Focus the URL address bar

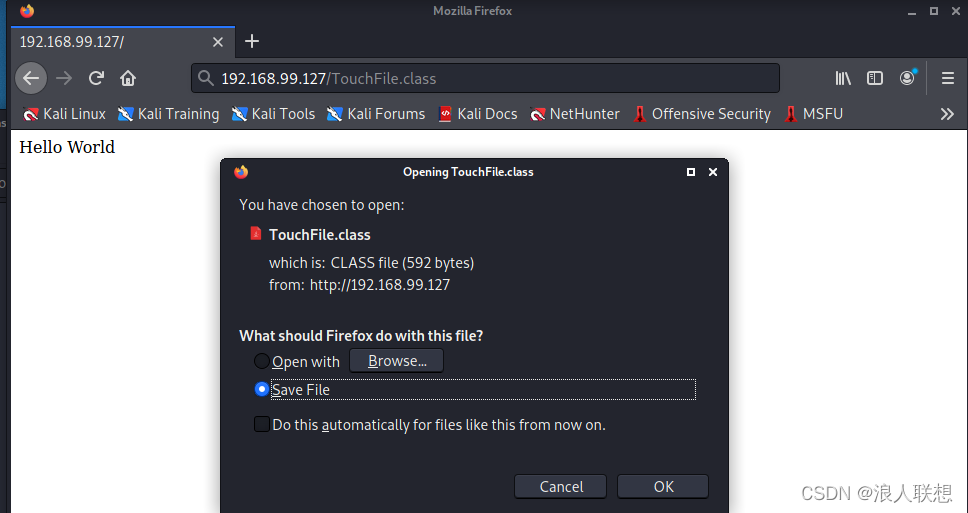(485, 78)
